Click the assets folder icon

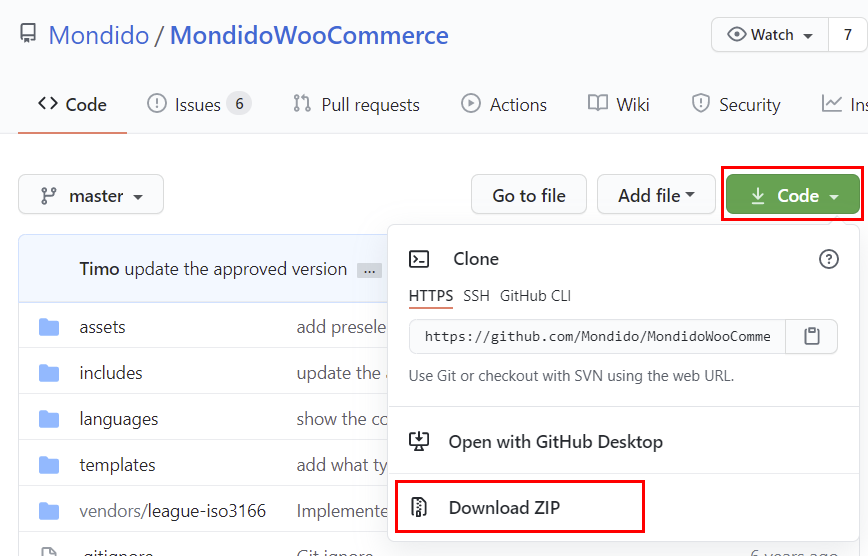click(x=49, y=327)
